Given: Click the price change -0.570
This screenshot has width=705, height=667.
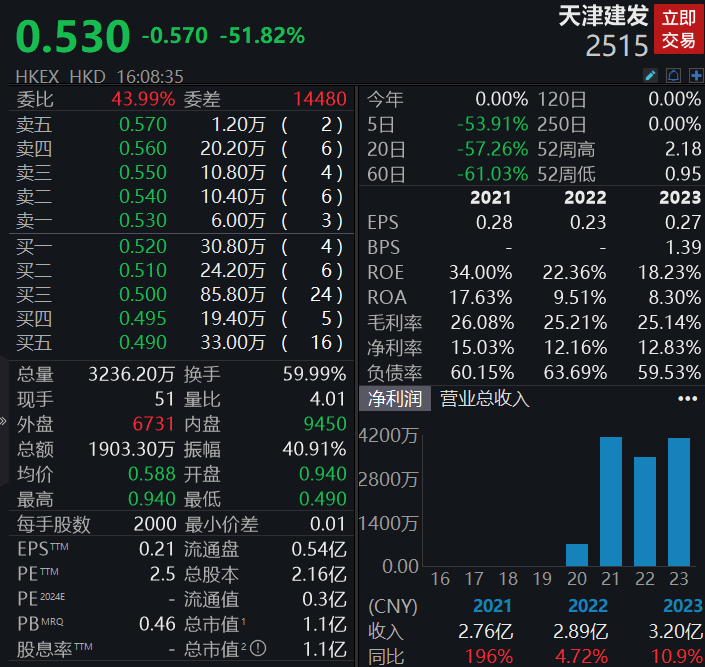Looking at the screenshot, I should pos(175,36).
